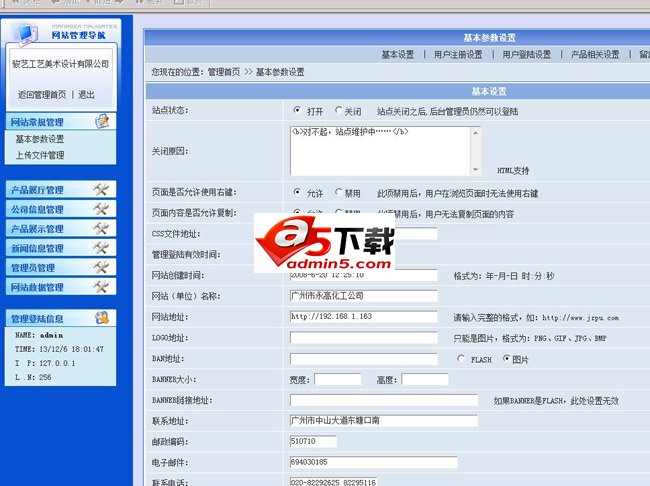Click the 邮政编码 input field
This screenshot has height=486, width=650.
[x=313, y=442]
